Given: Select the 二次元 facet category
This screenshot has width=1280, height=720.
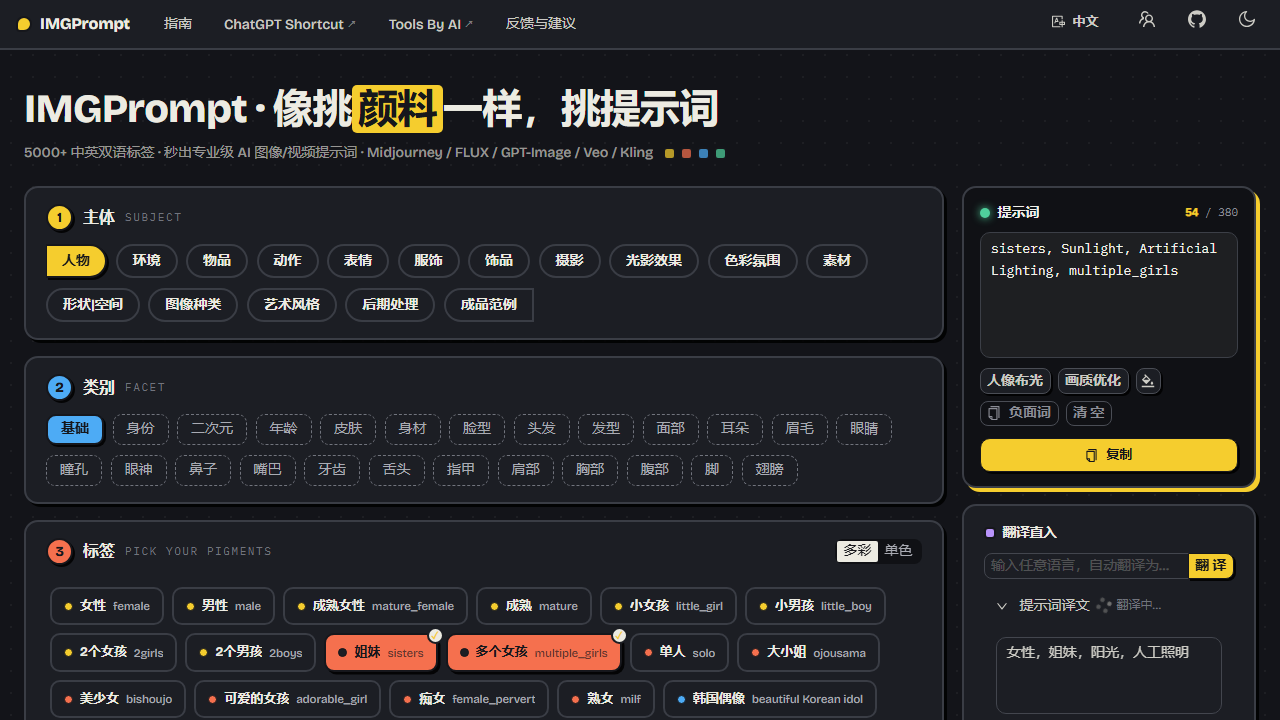Looking at the screenshot, I should pos(212,428).
